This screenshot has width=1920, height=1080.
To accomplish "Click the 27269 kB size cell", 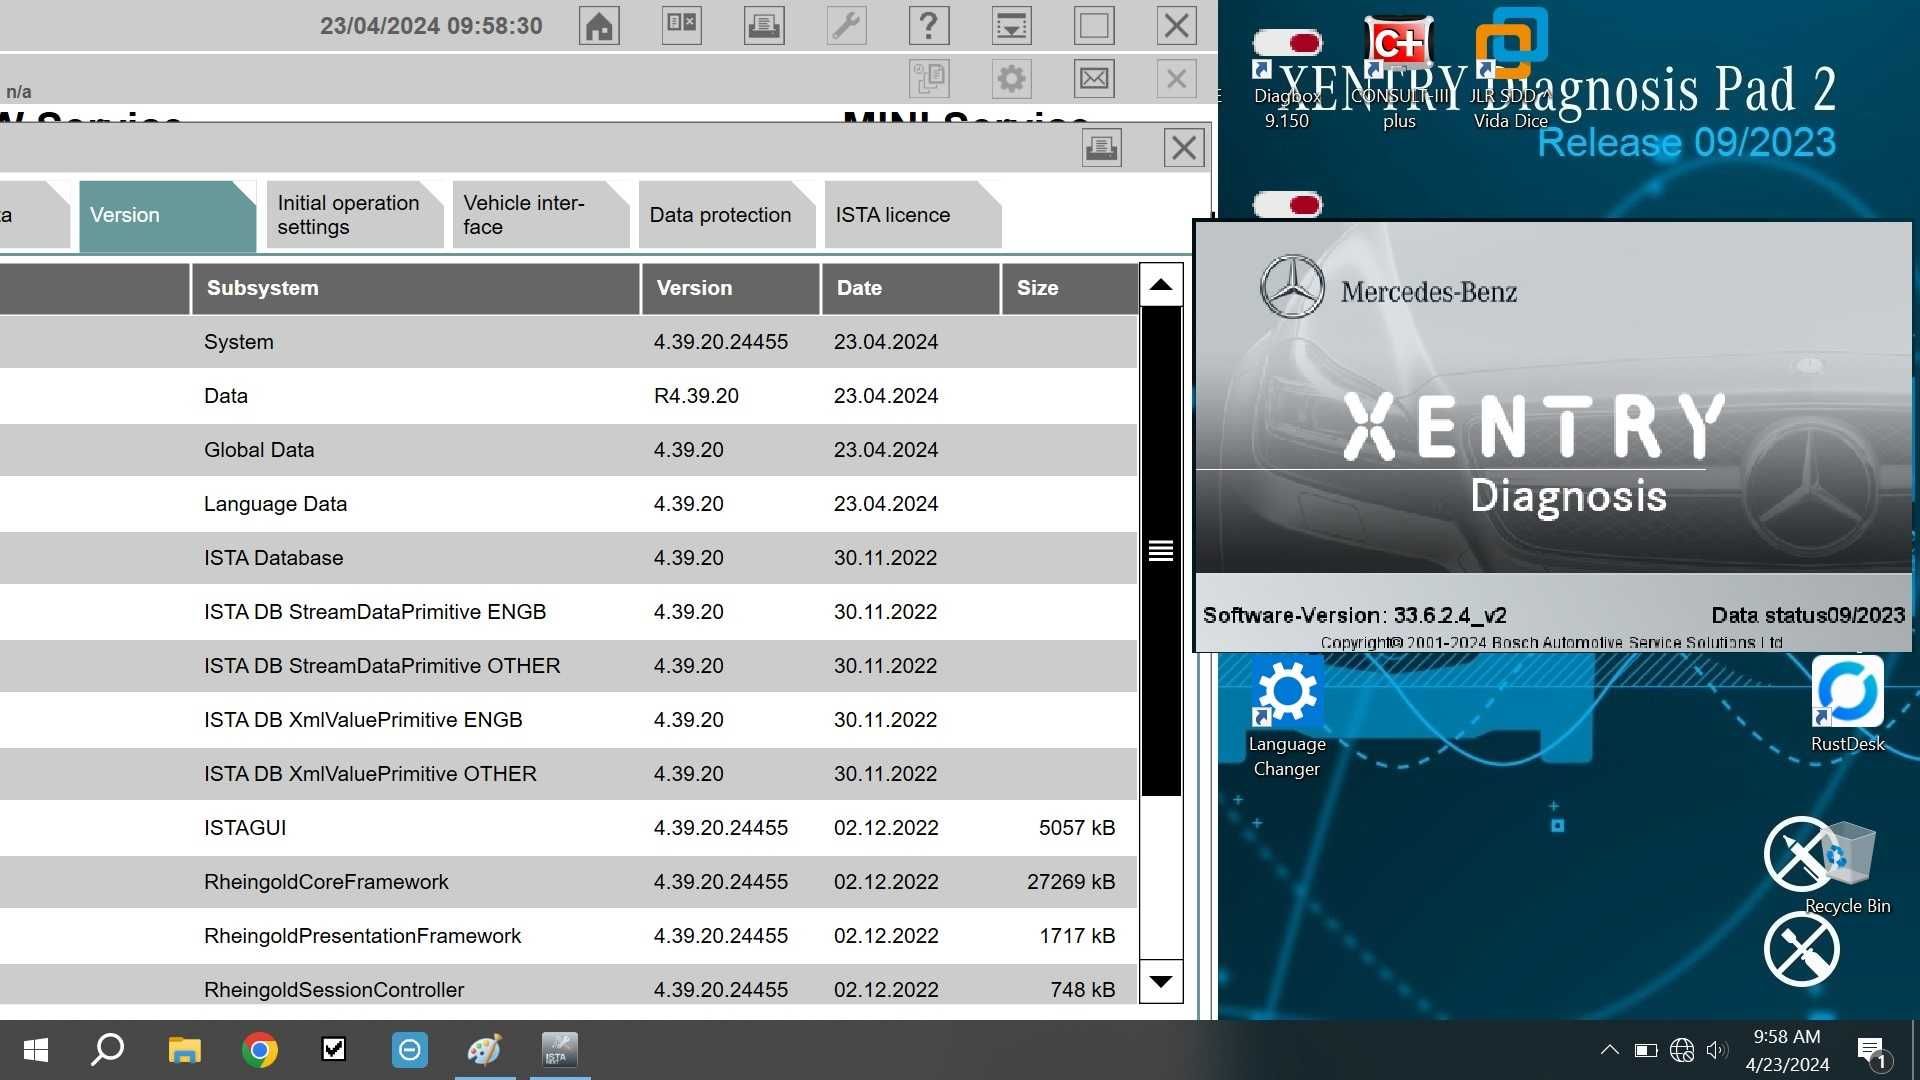I will point(1070,882).
